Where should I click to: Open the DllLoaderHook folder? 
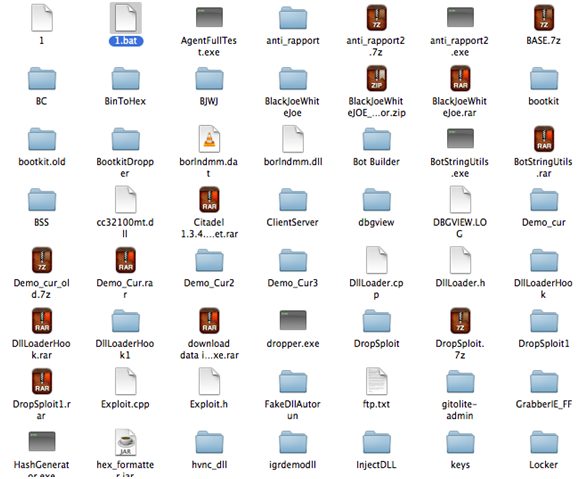pyautogui.click(x=544, y=260)
